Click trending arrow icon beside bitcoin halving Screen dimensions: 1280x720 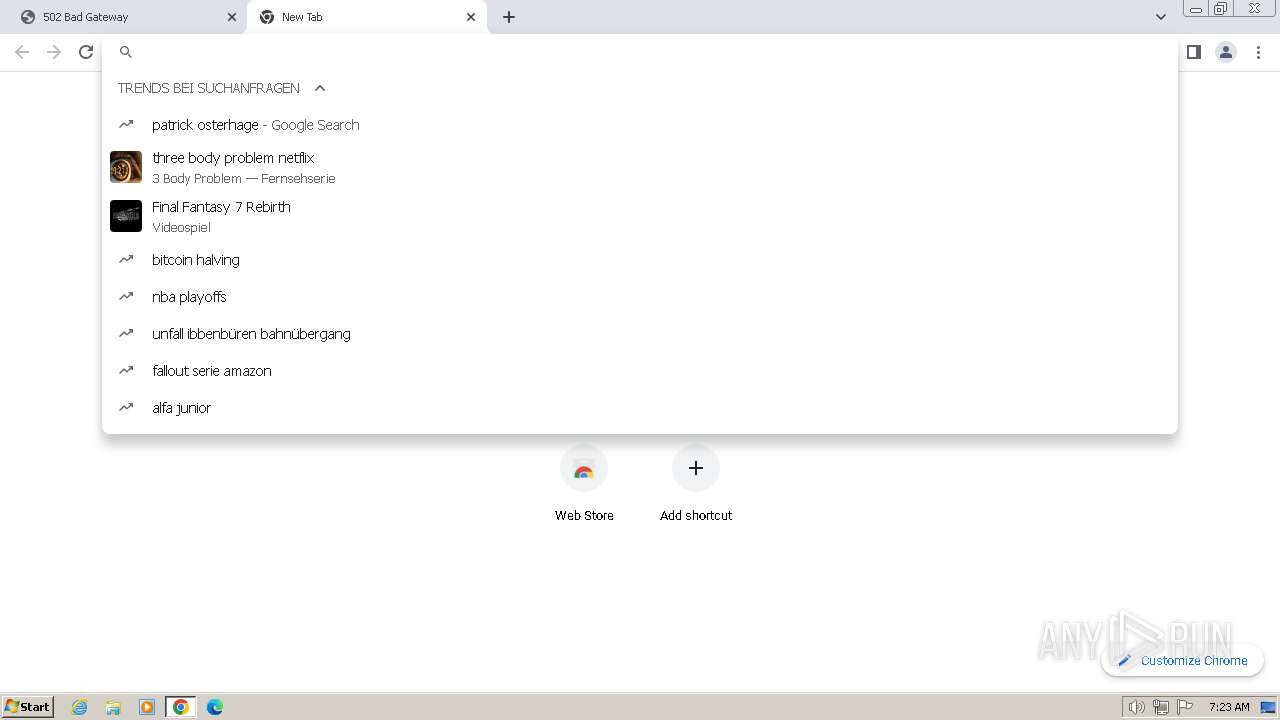coord(126,260)
